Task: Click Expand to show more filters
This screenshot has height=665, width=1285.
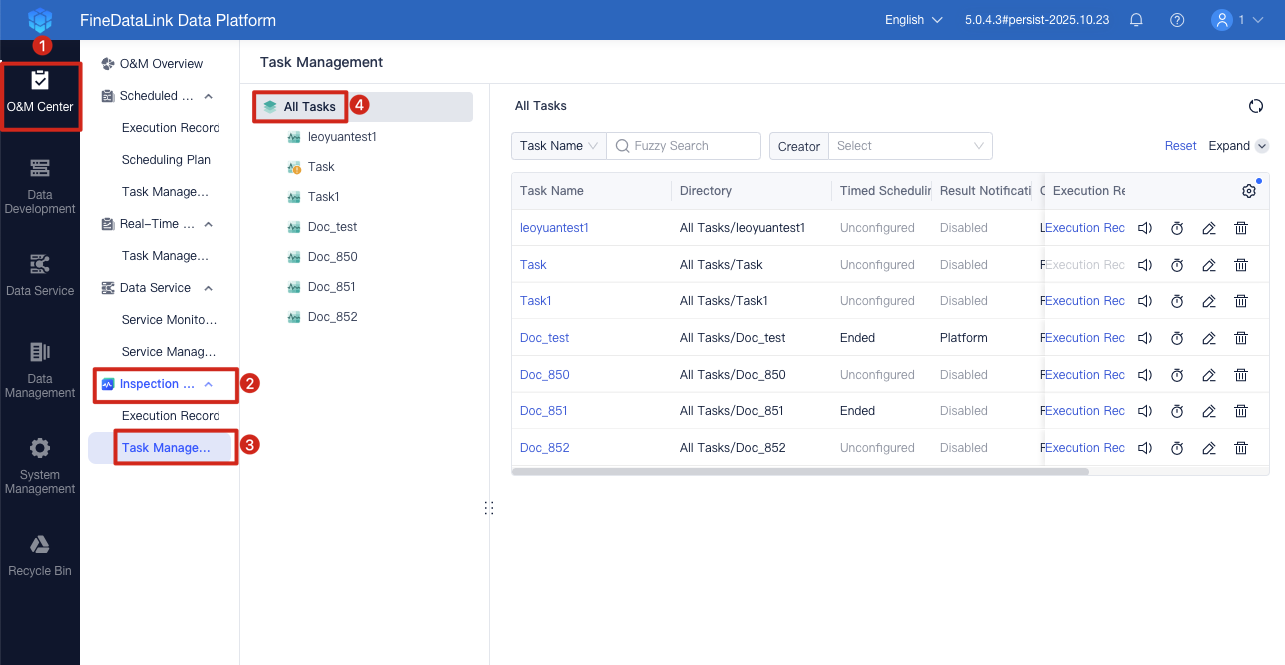Action: point(1238,146)
